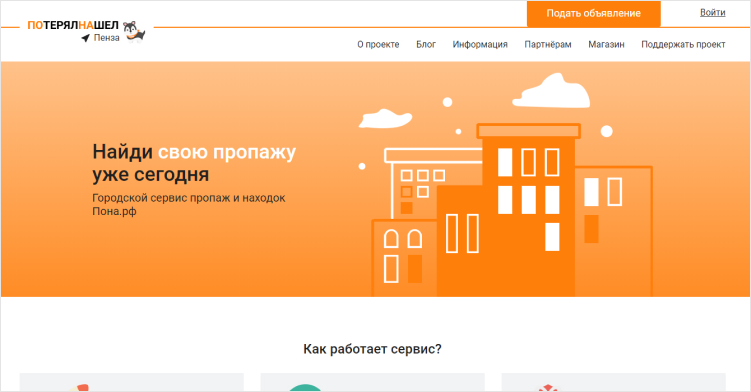The image size is (751, 392).
Task: Open the Информация menu item
Action: (x=480, y=44)
